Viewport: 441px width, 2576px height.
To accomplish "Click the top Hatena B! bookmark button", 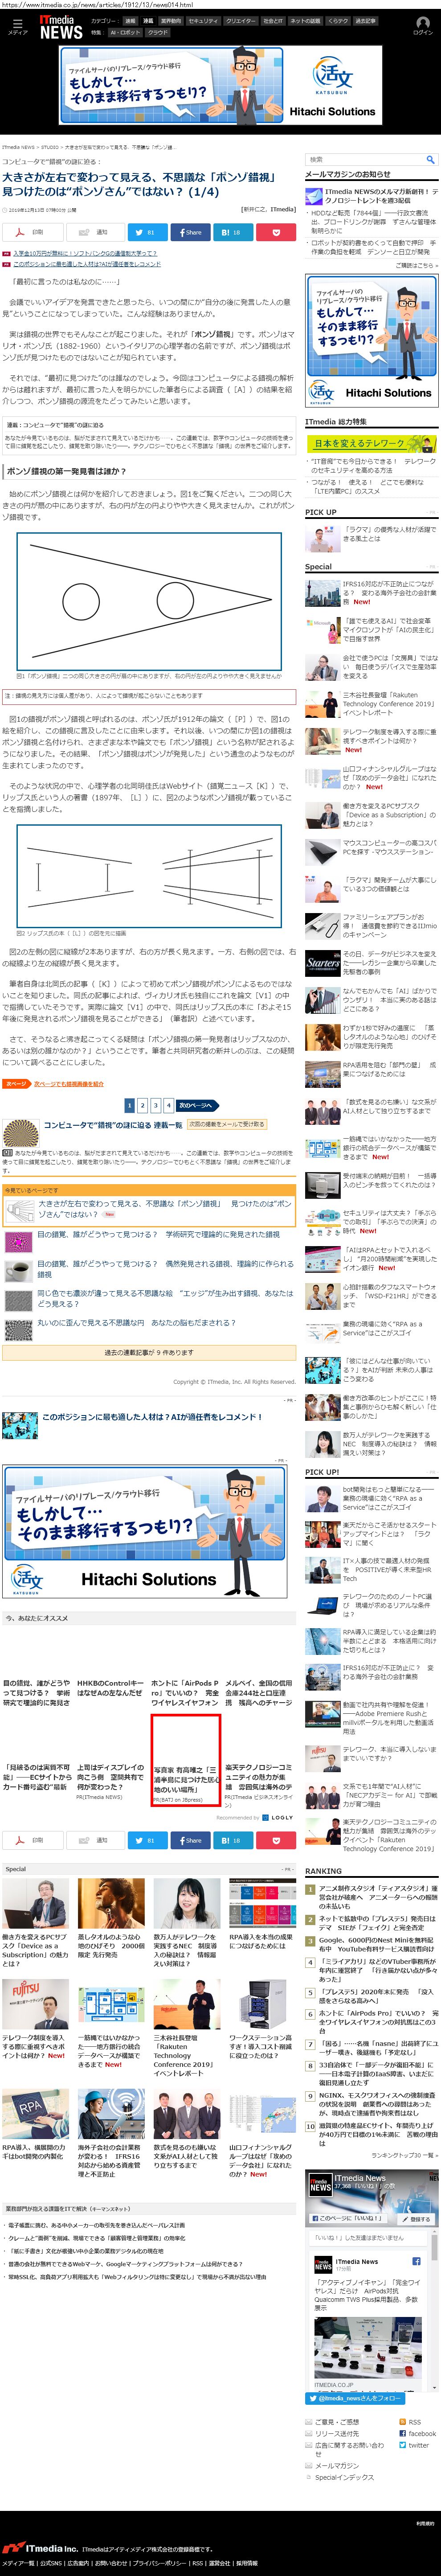I will tap(232, 232).
